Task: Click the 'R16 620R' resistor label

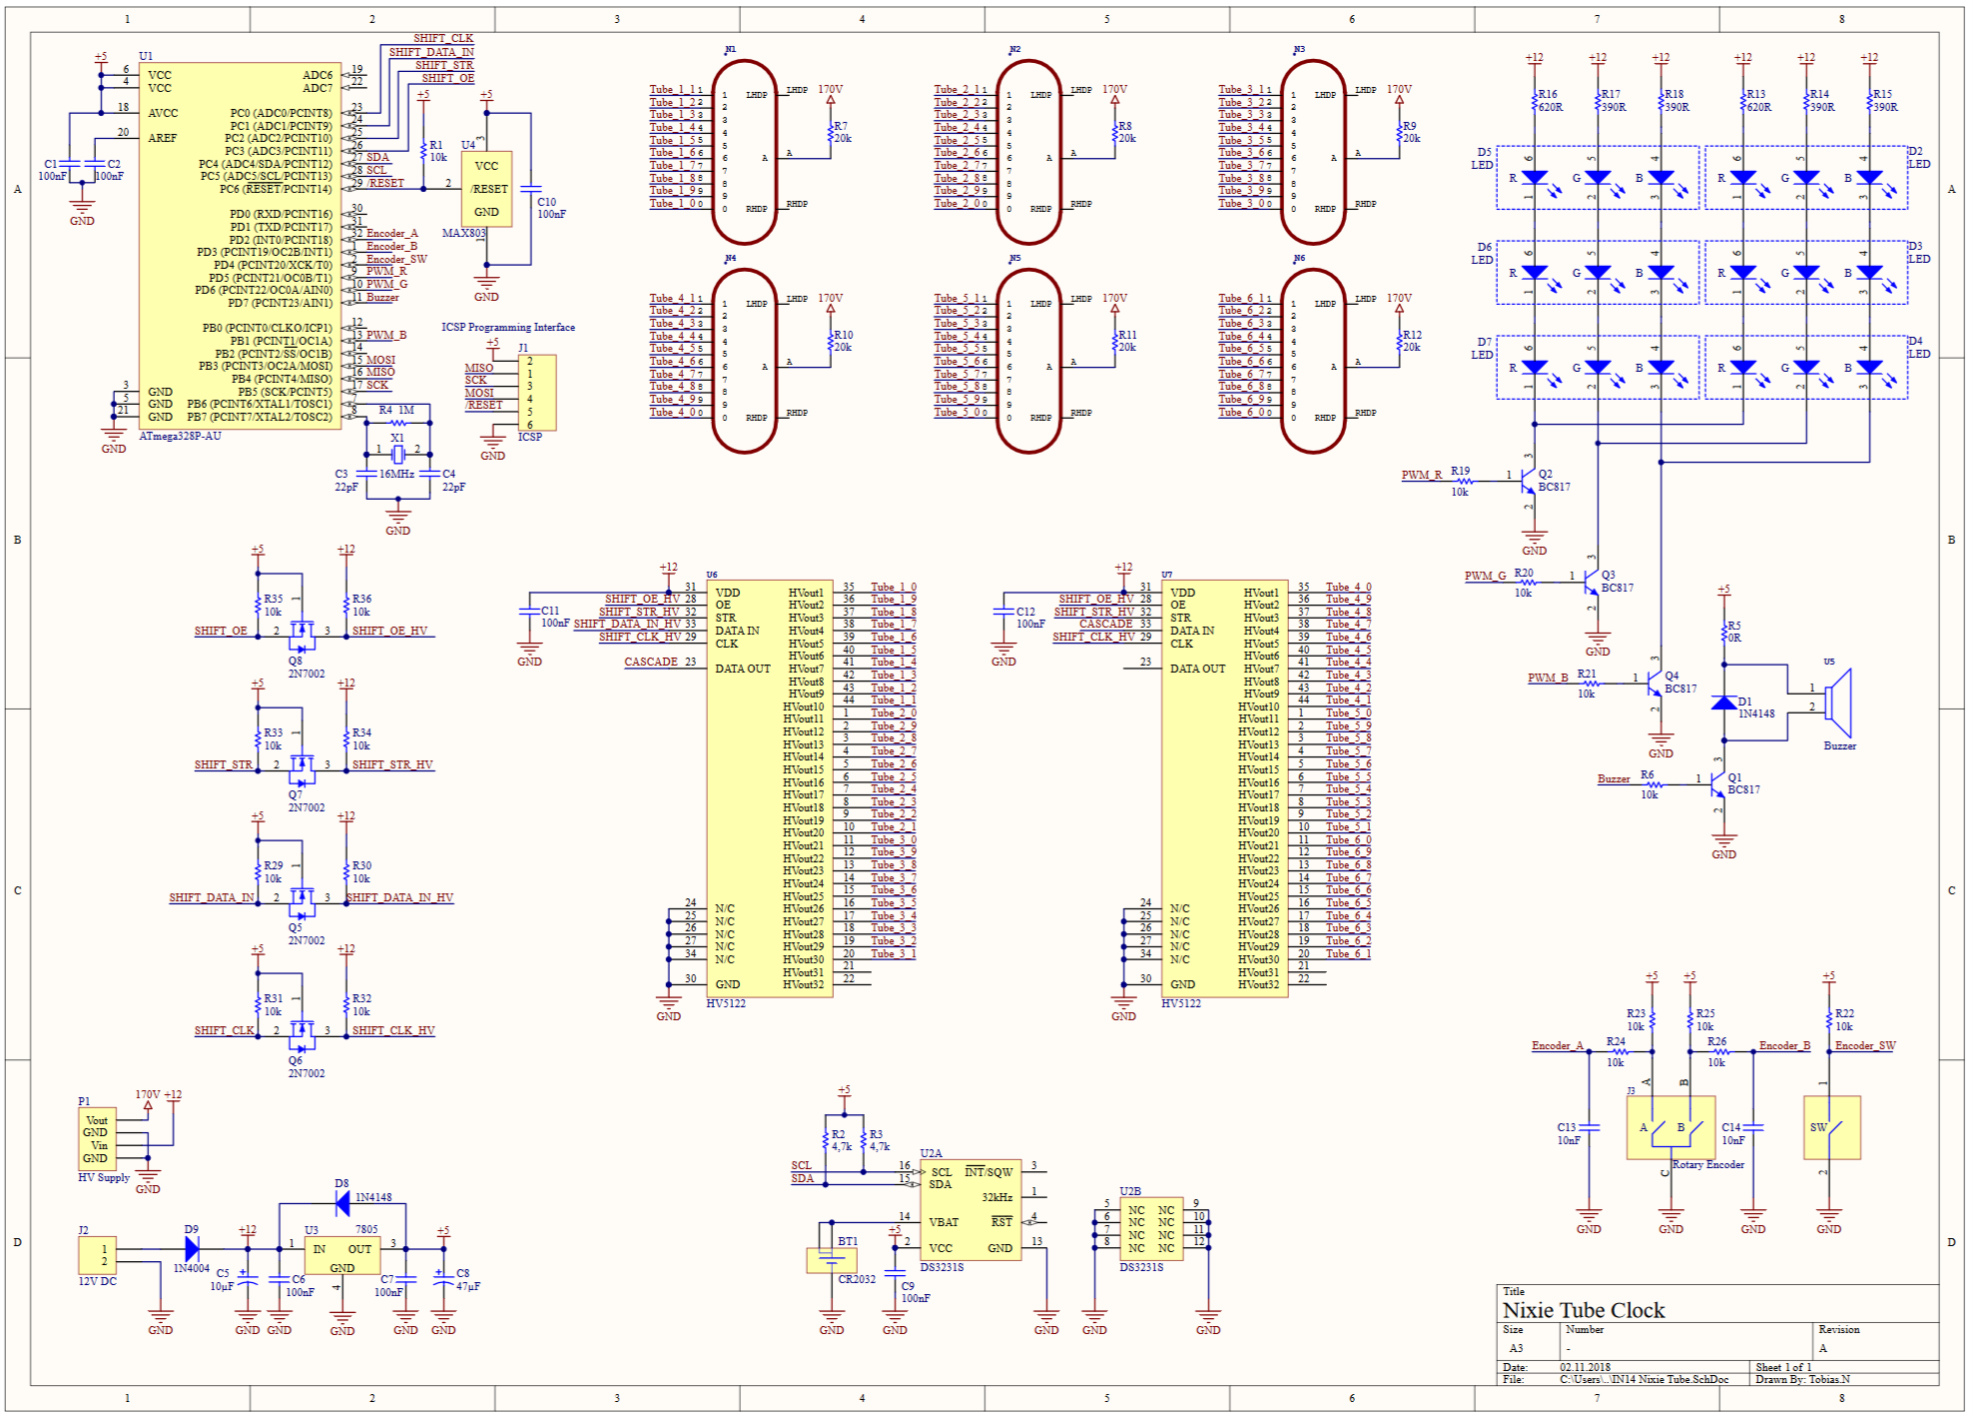Action: (1549, 100)
